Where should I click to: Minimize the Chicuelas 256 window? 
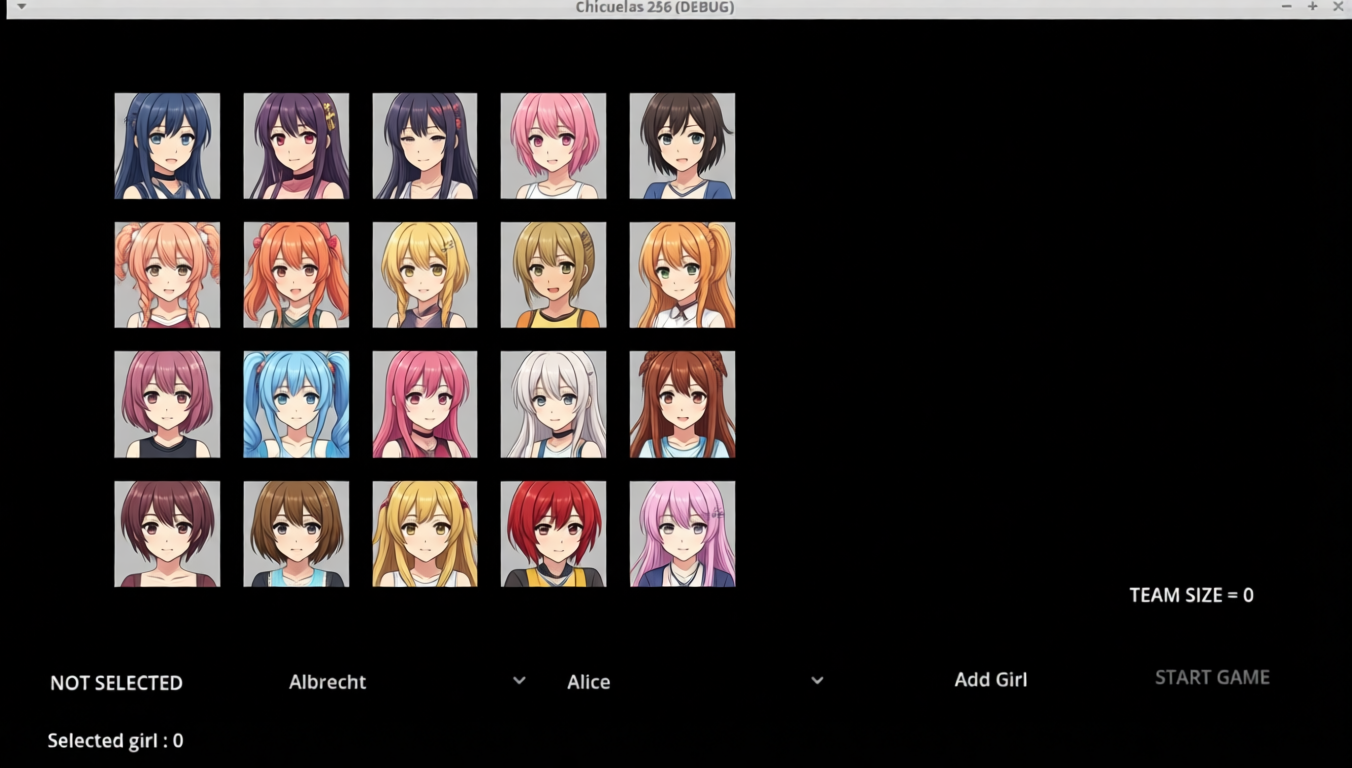point(1287,7)
